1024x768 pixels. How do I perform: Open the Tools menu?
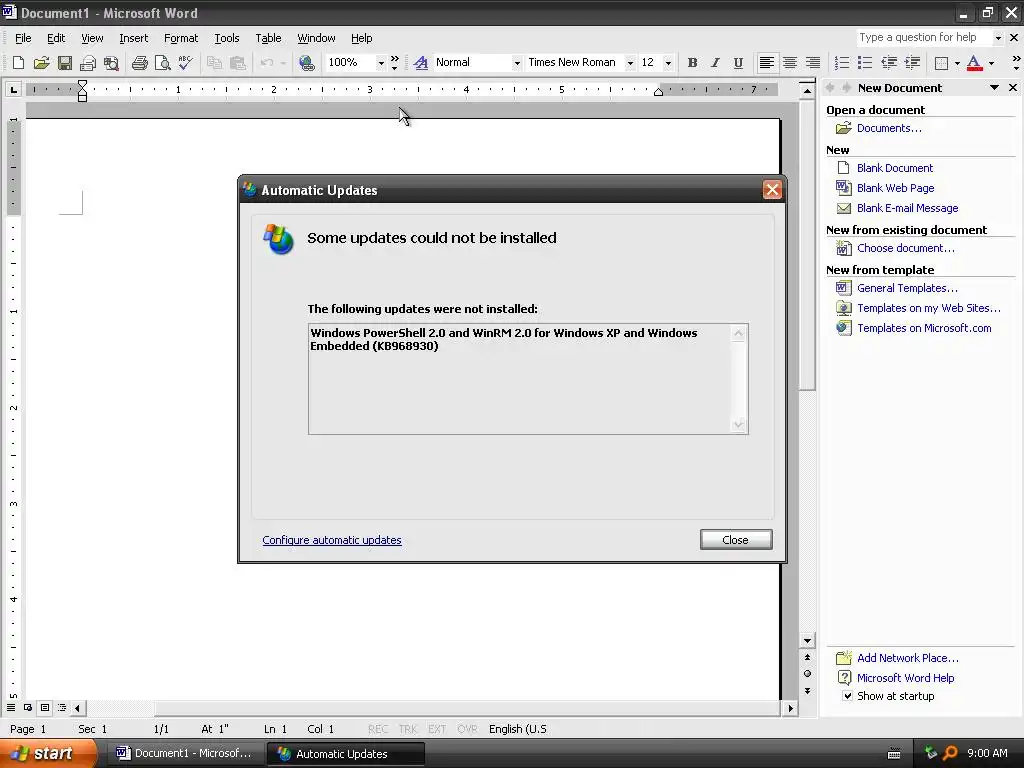click(227, 38)
